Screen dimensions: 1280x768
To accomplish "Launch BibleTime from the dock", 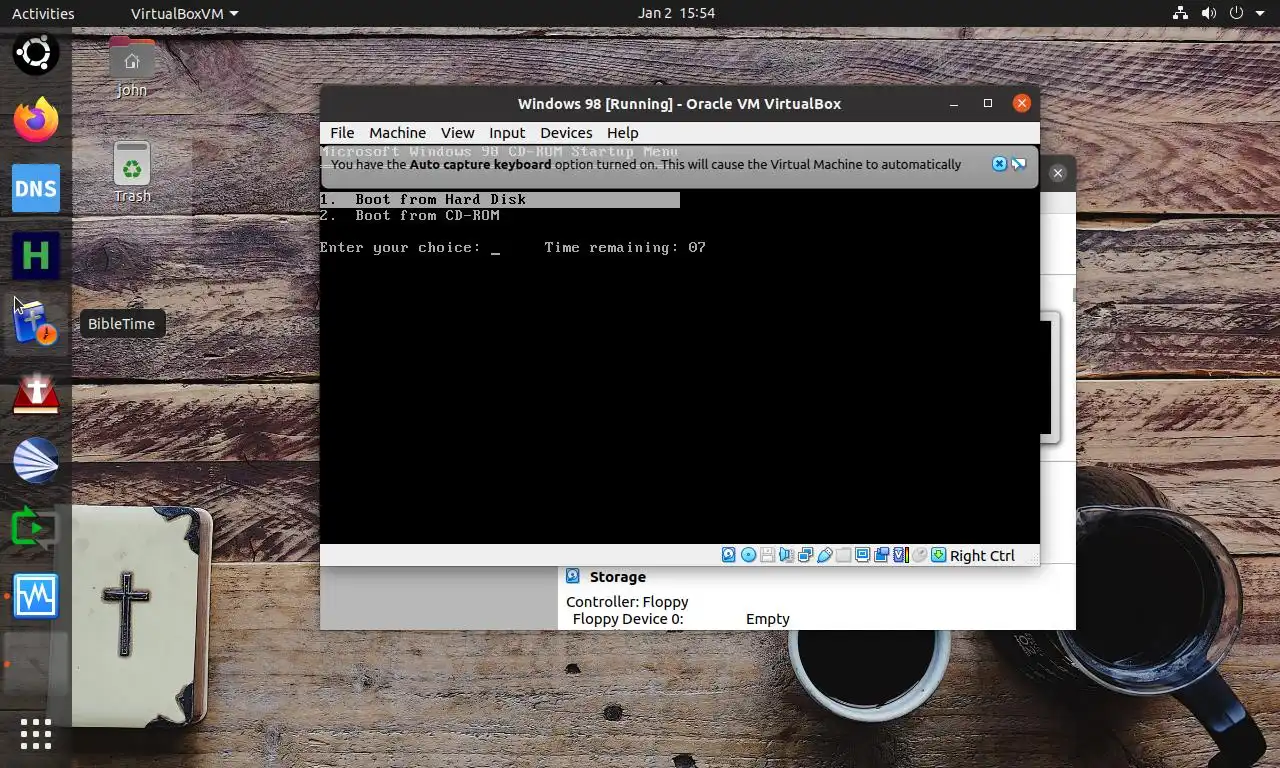I will 36,324.
